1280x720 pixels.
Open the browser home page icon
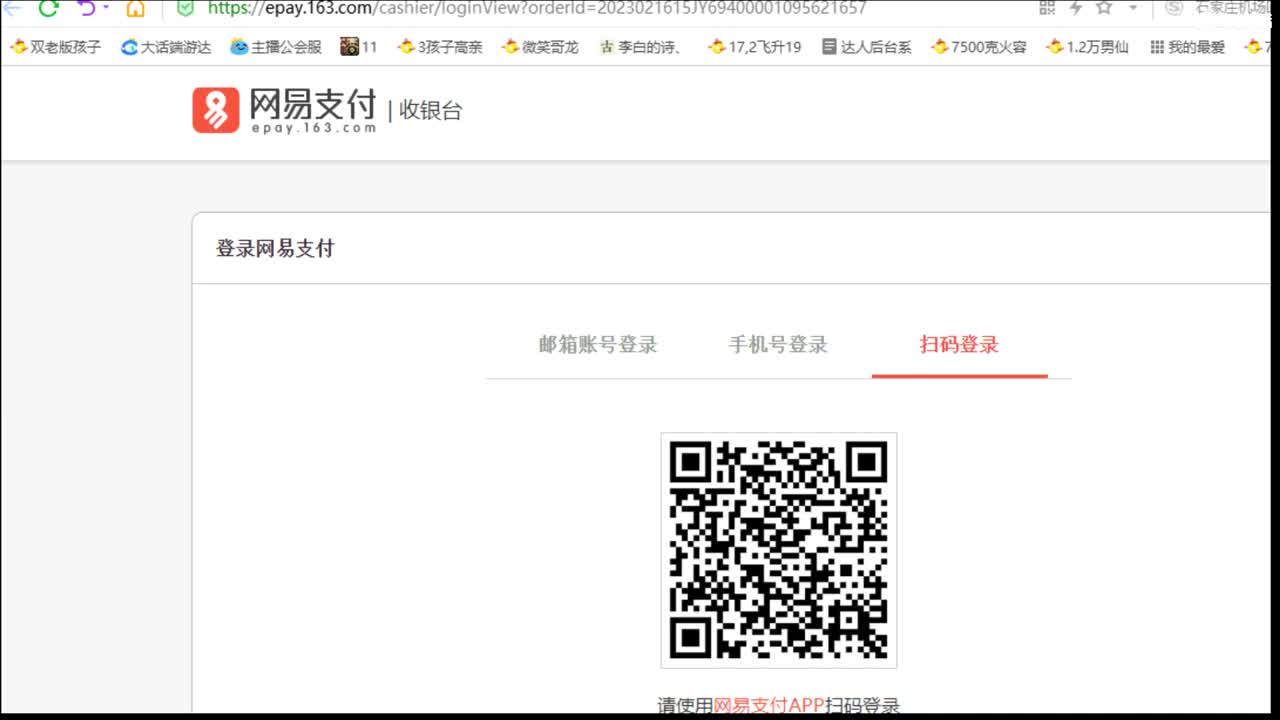136,8
